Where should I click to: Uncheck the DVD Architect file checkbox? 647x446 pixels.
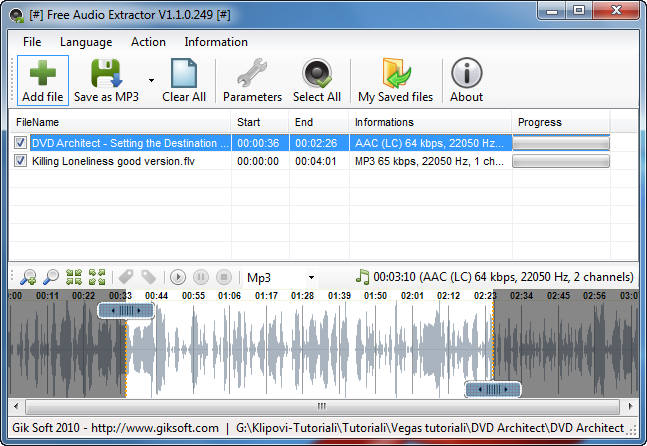click(x=20, y=143)
